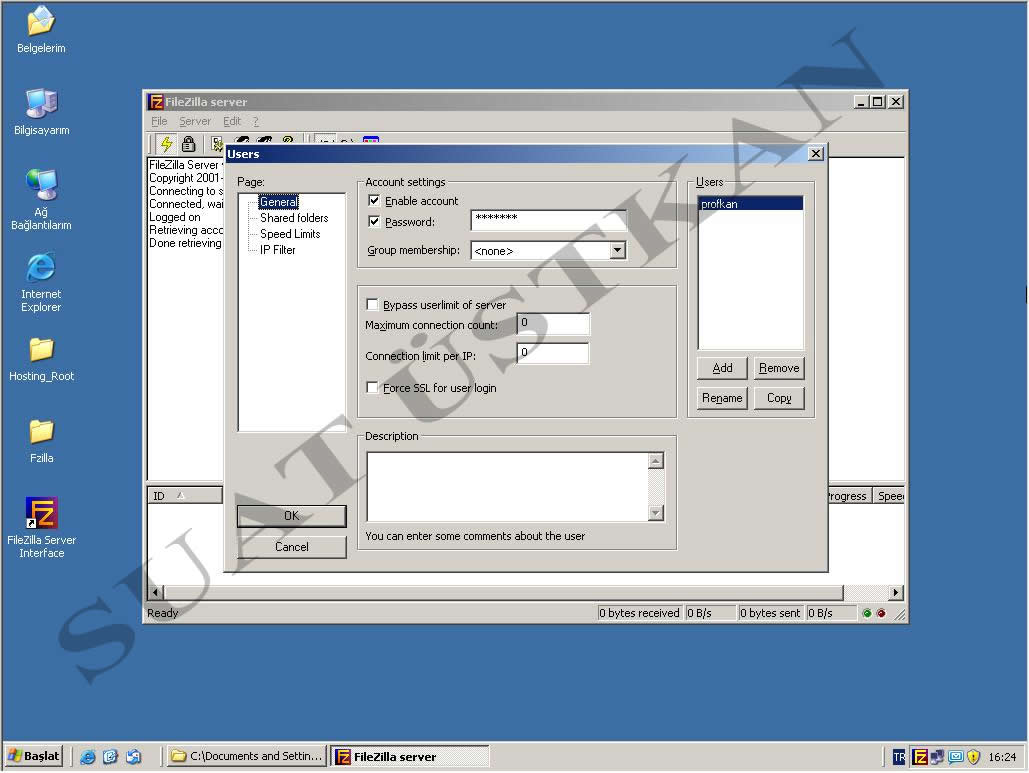Click the Connection limit per IP field
This screenshot has width=1029, height=773.
tap(553, 354)
